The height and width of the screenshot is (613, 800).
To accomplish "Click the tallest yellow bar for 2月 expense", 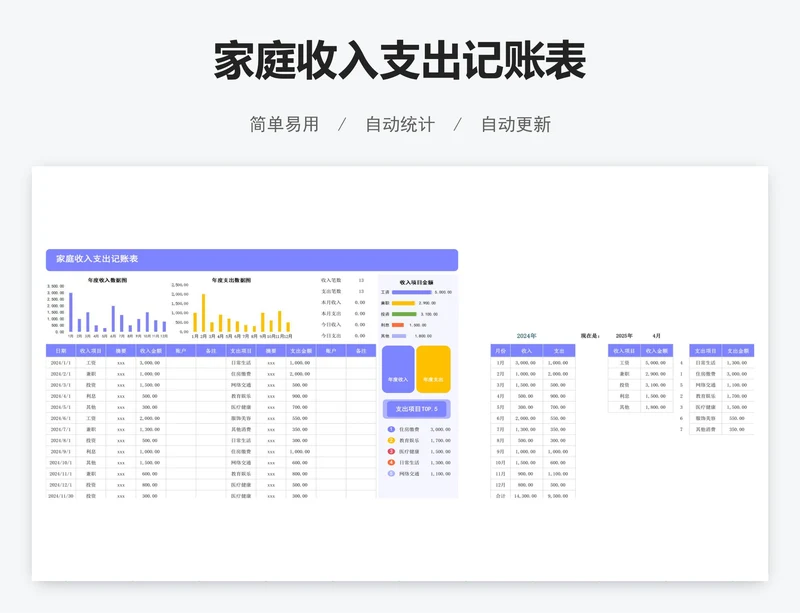I will tap(204, 313).
